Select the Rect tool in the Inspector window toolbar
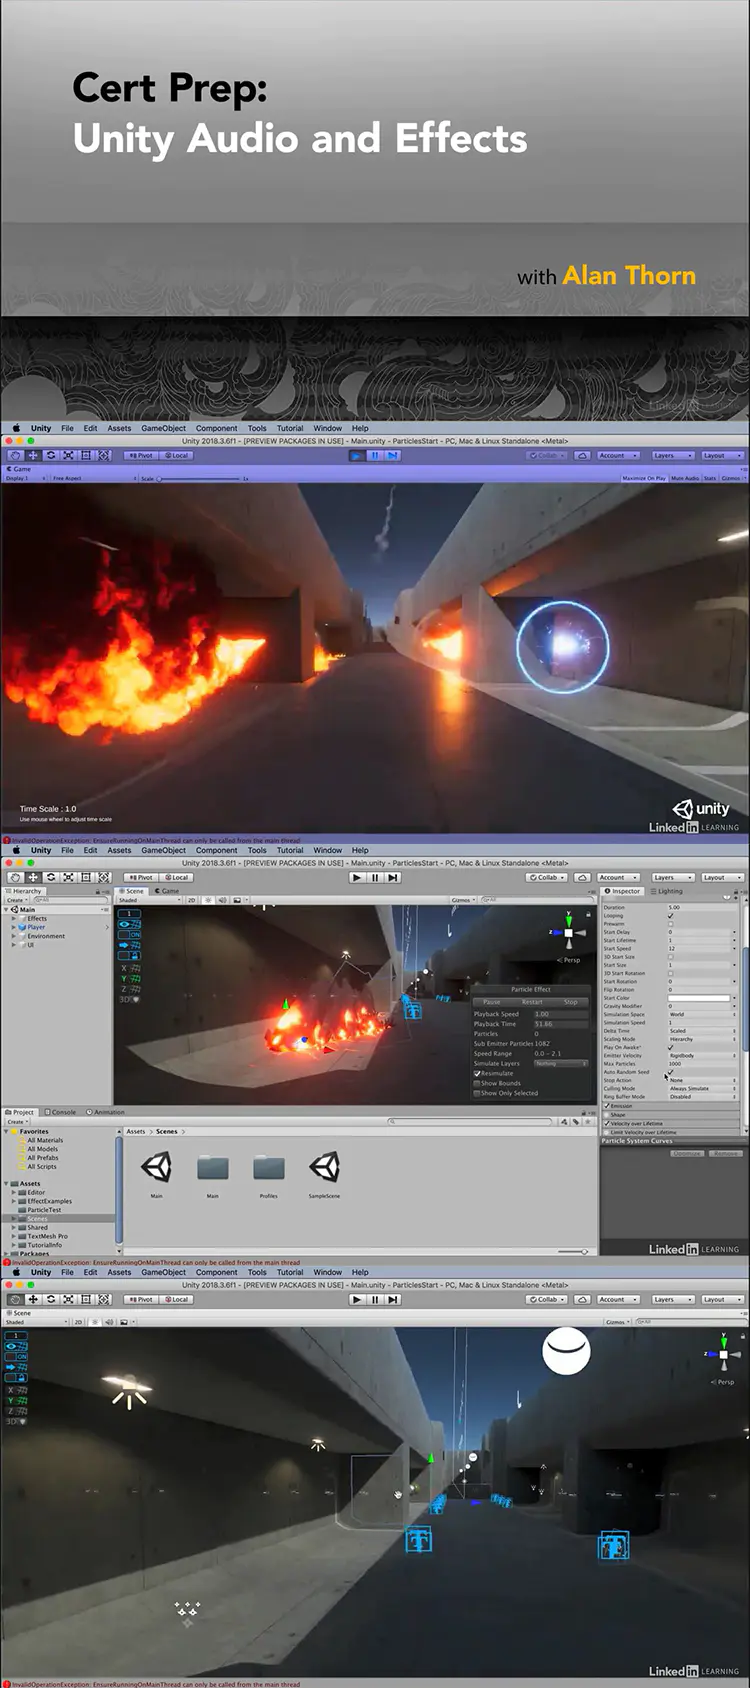Viewport: 750px width, 1688px height. (86, 877)
